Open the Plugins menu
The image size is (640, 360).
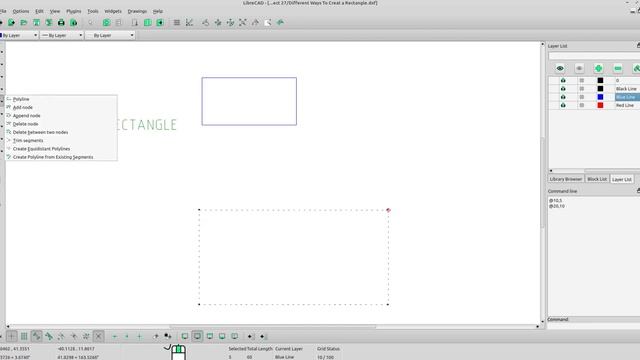coord(73,11)
